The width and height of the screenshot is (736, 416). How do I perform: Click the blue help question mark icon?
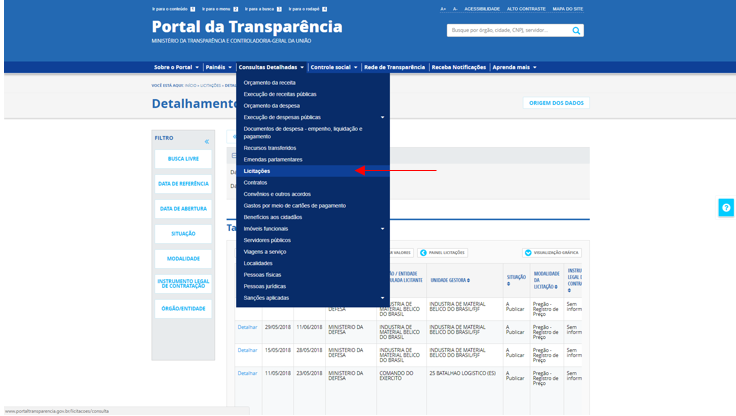point(726,208)
